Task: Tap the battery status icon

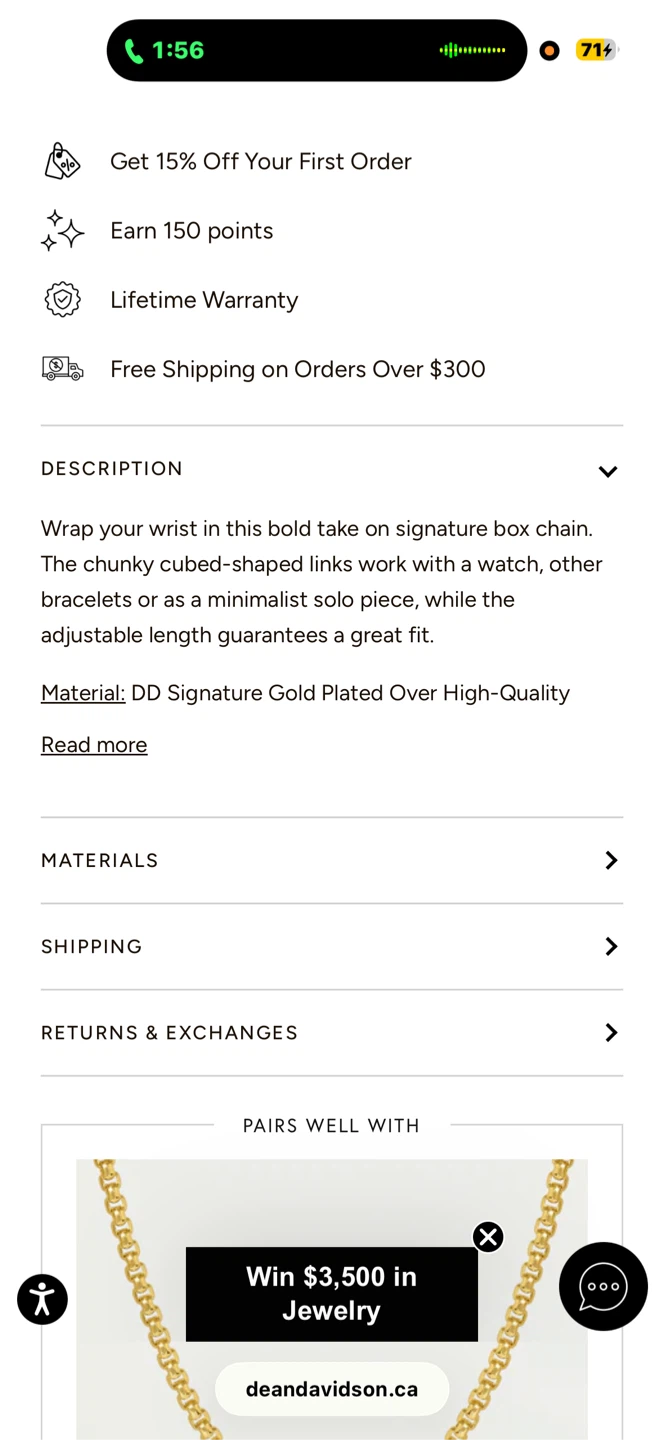Action: pos(597,50)
